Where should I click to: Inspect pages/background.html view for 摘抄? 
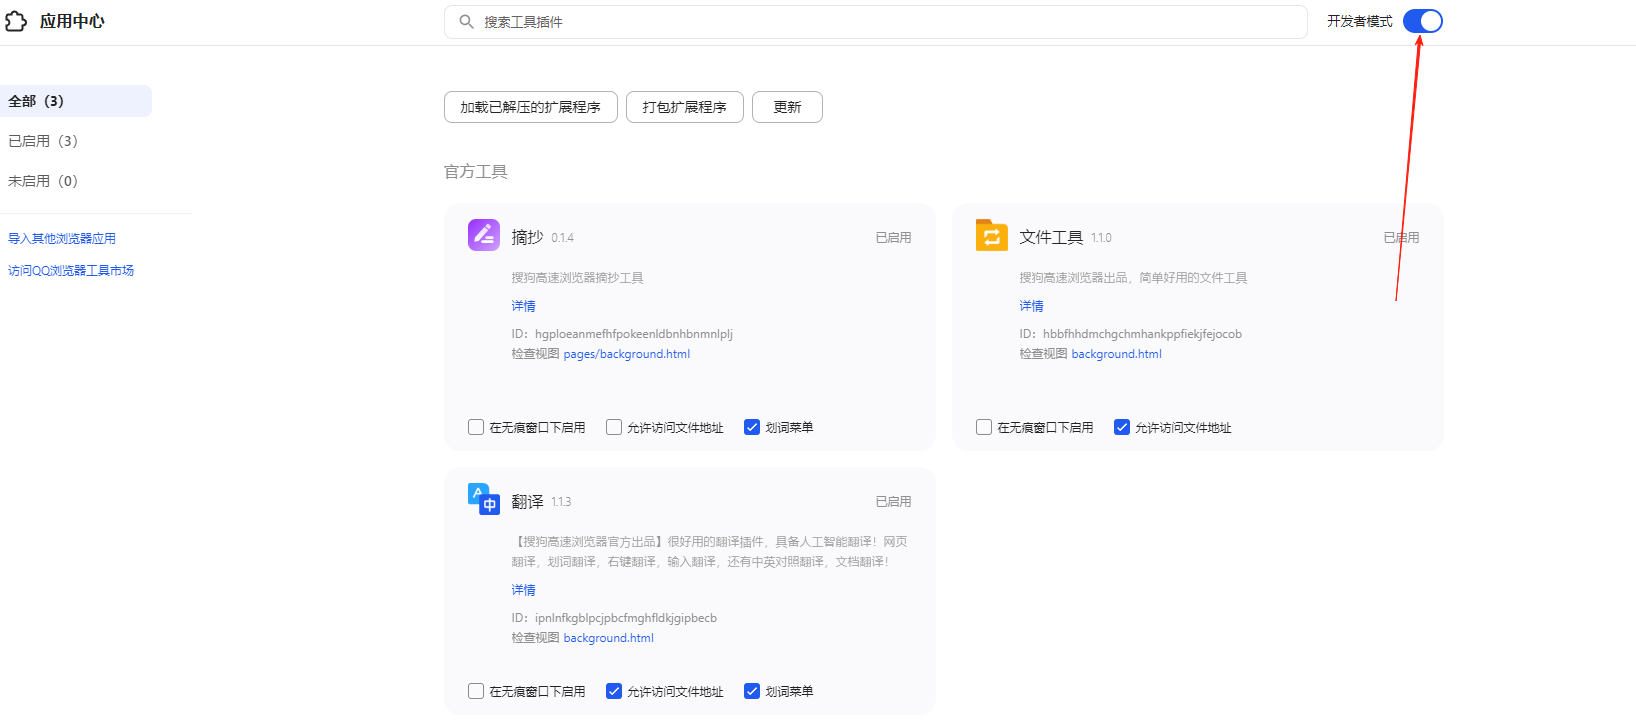[x=627, y=354]
